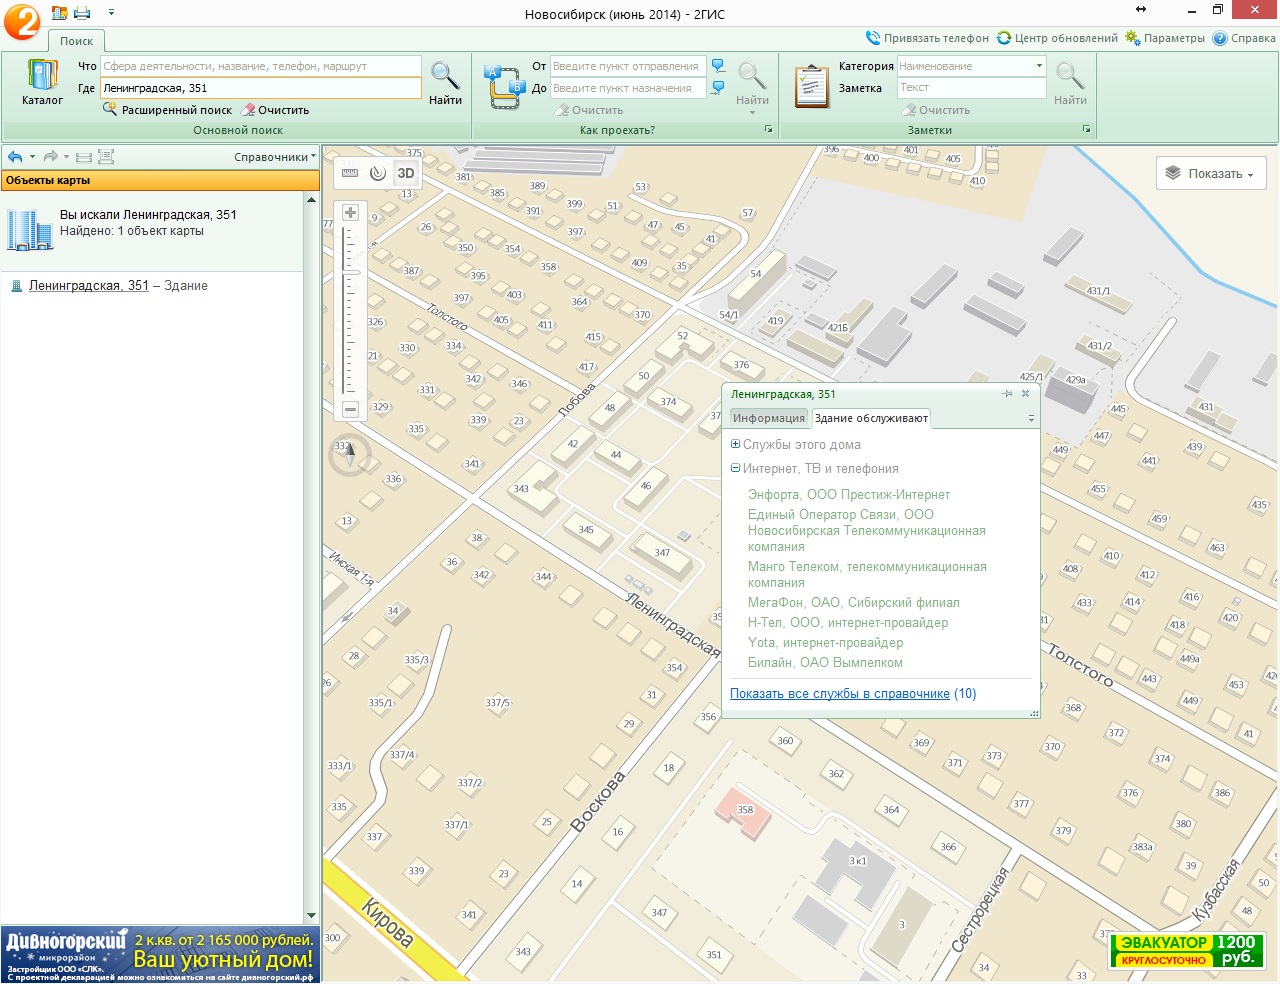Switch to the Информация tab
Screen dimensions: 1280x984
point(768,418)
